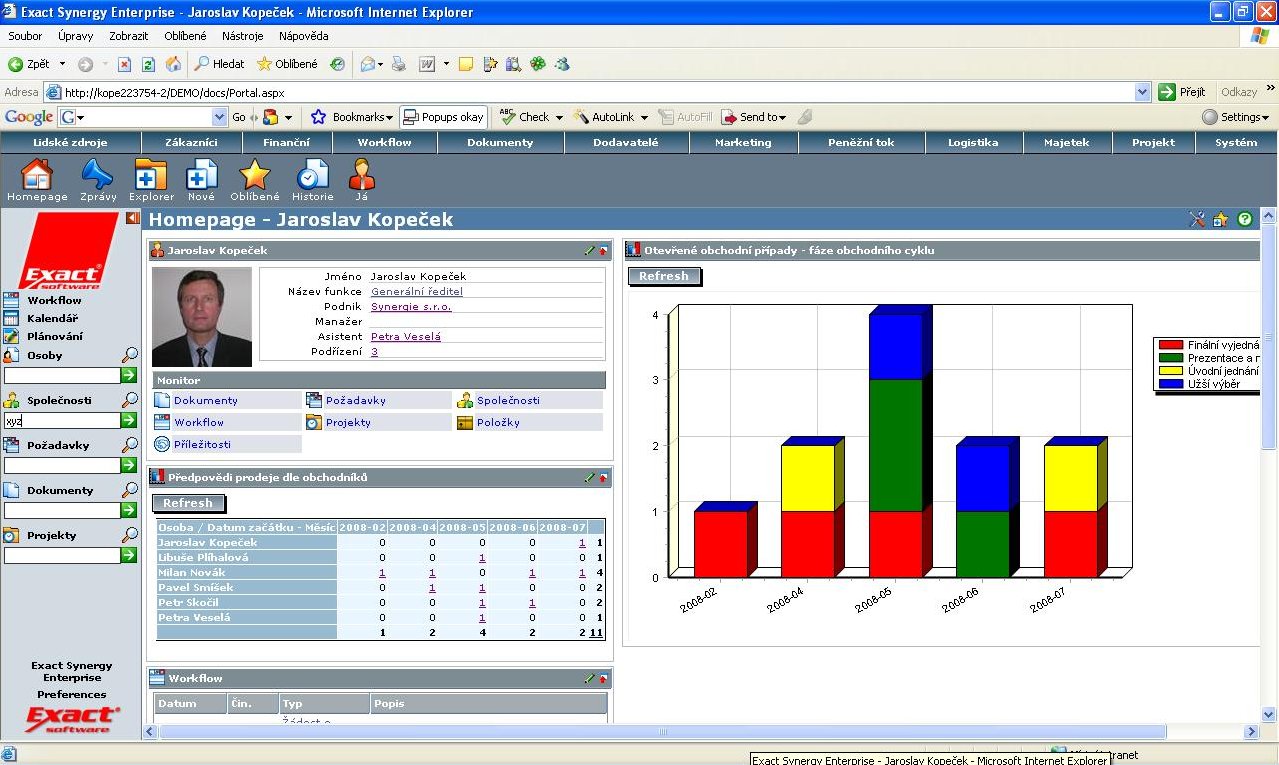Click IE Print toolbar icon
Screen dimensions: 1279x765
pyautogui.click(x=399, y=64)
